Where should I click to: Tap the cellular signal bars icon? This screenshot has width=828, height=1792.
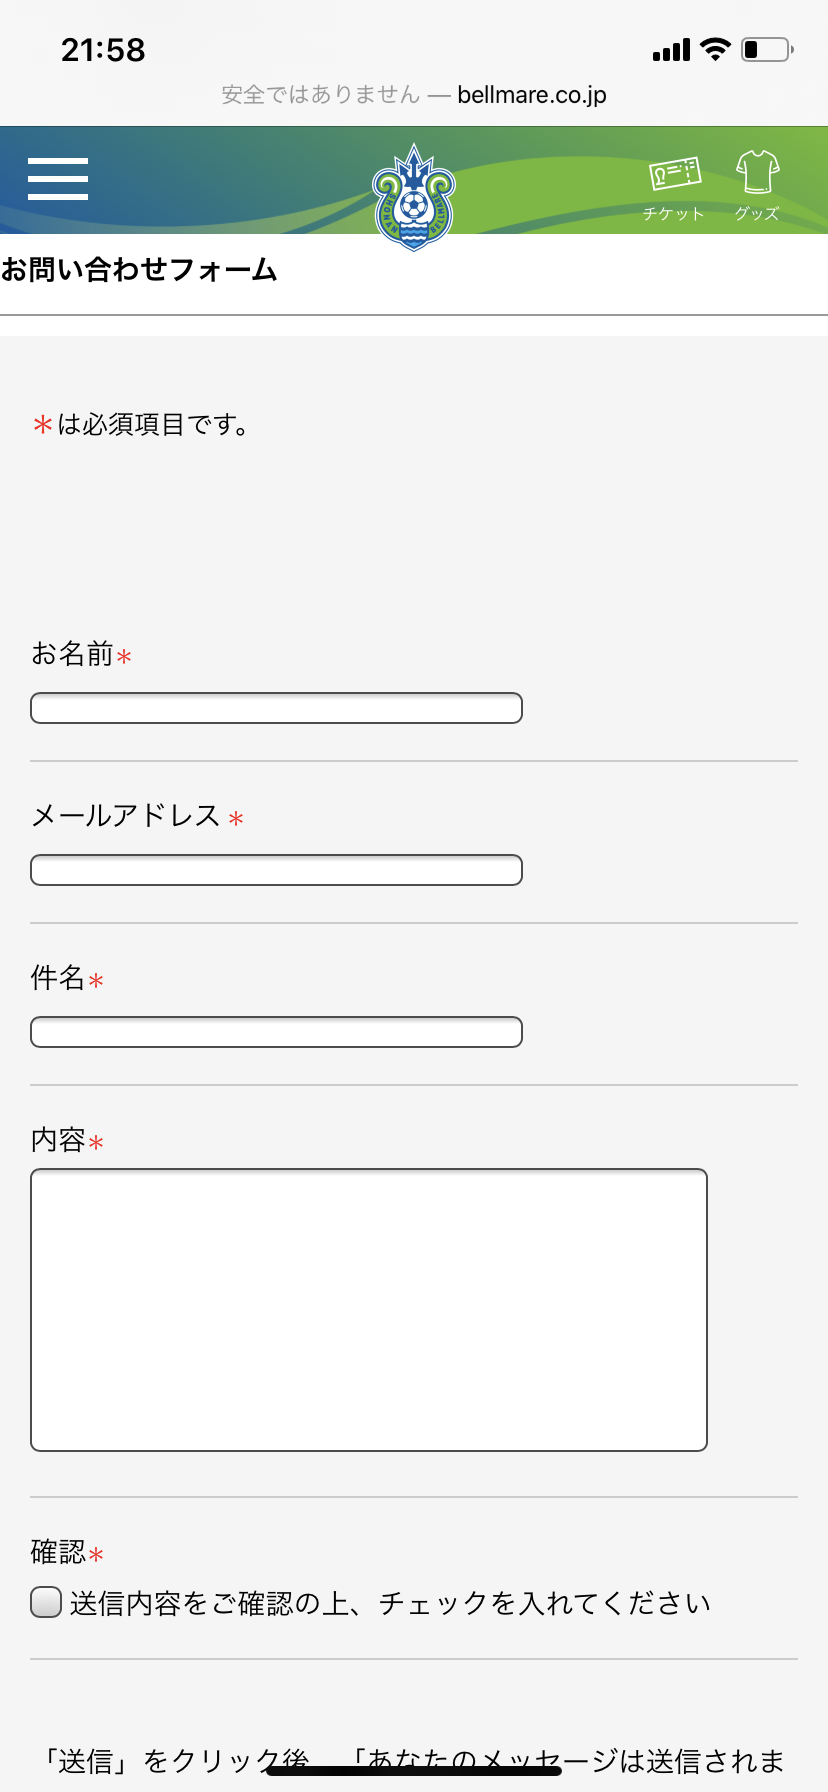coord(671,50)
